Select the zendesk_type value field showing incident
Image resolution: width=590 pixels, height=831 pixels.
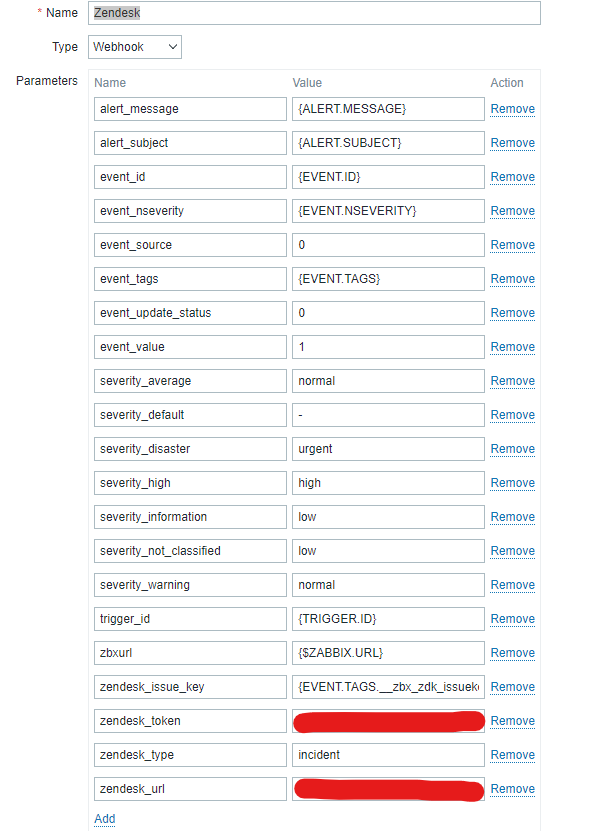(383, 755)
